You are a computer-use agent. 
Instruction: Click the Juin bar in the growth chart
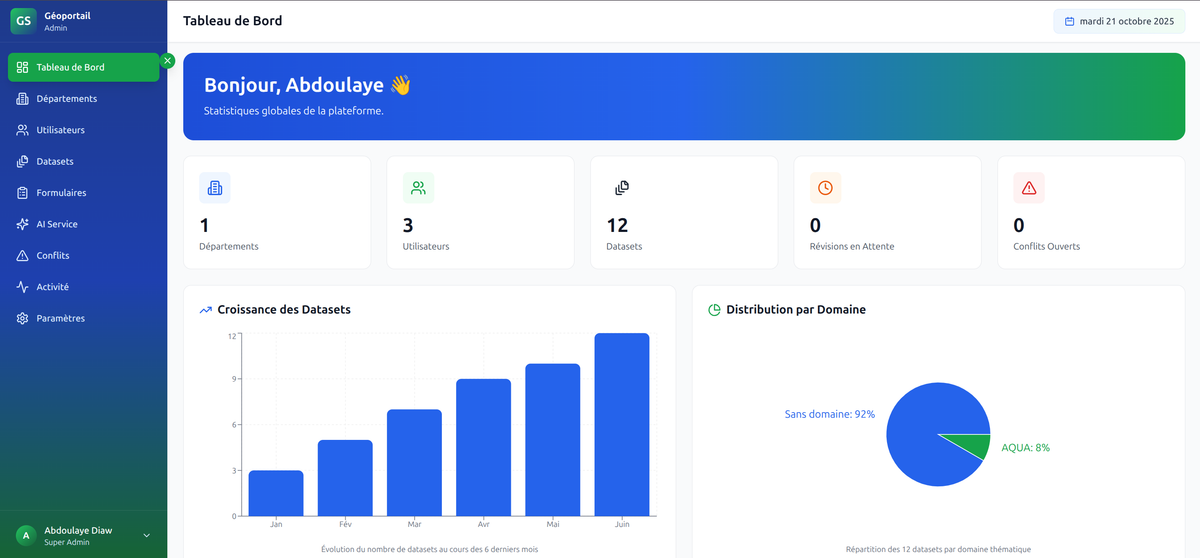click(622, 425)
